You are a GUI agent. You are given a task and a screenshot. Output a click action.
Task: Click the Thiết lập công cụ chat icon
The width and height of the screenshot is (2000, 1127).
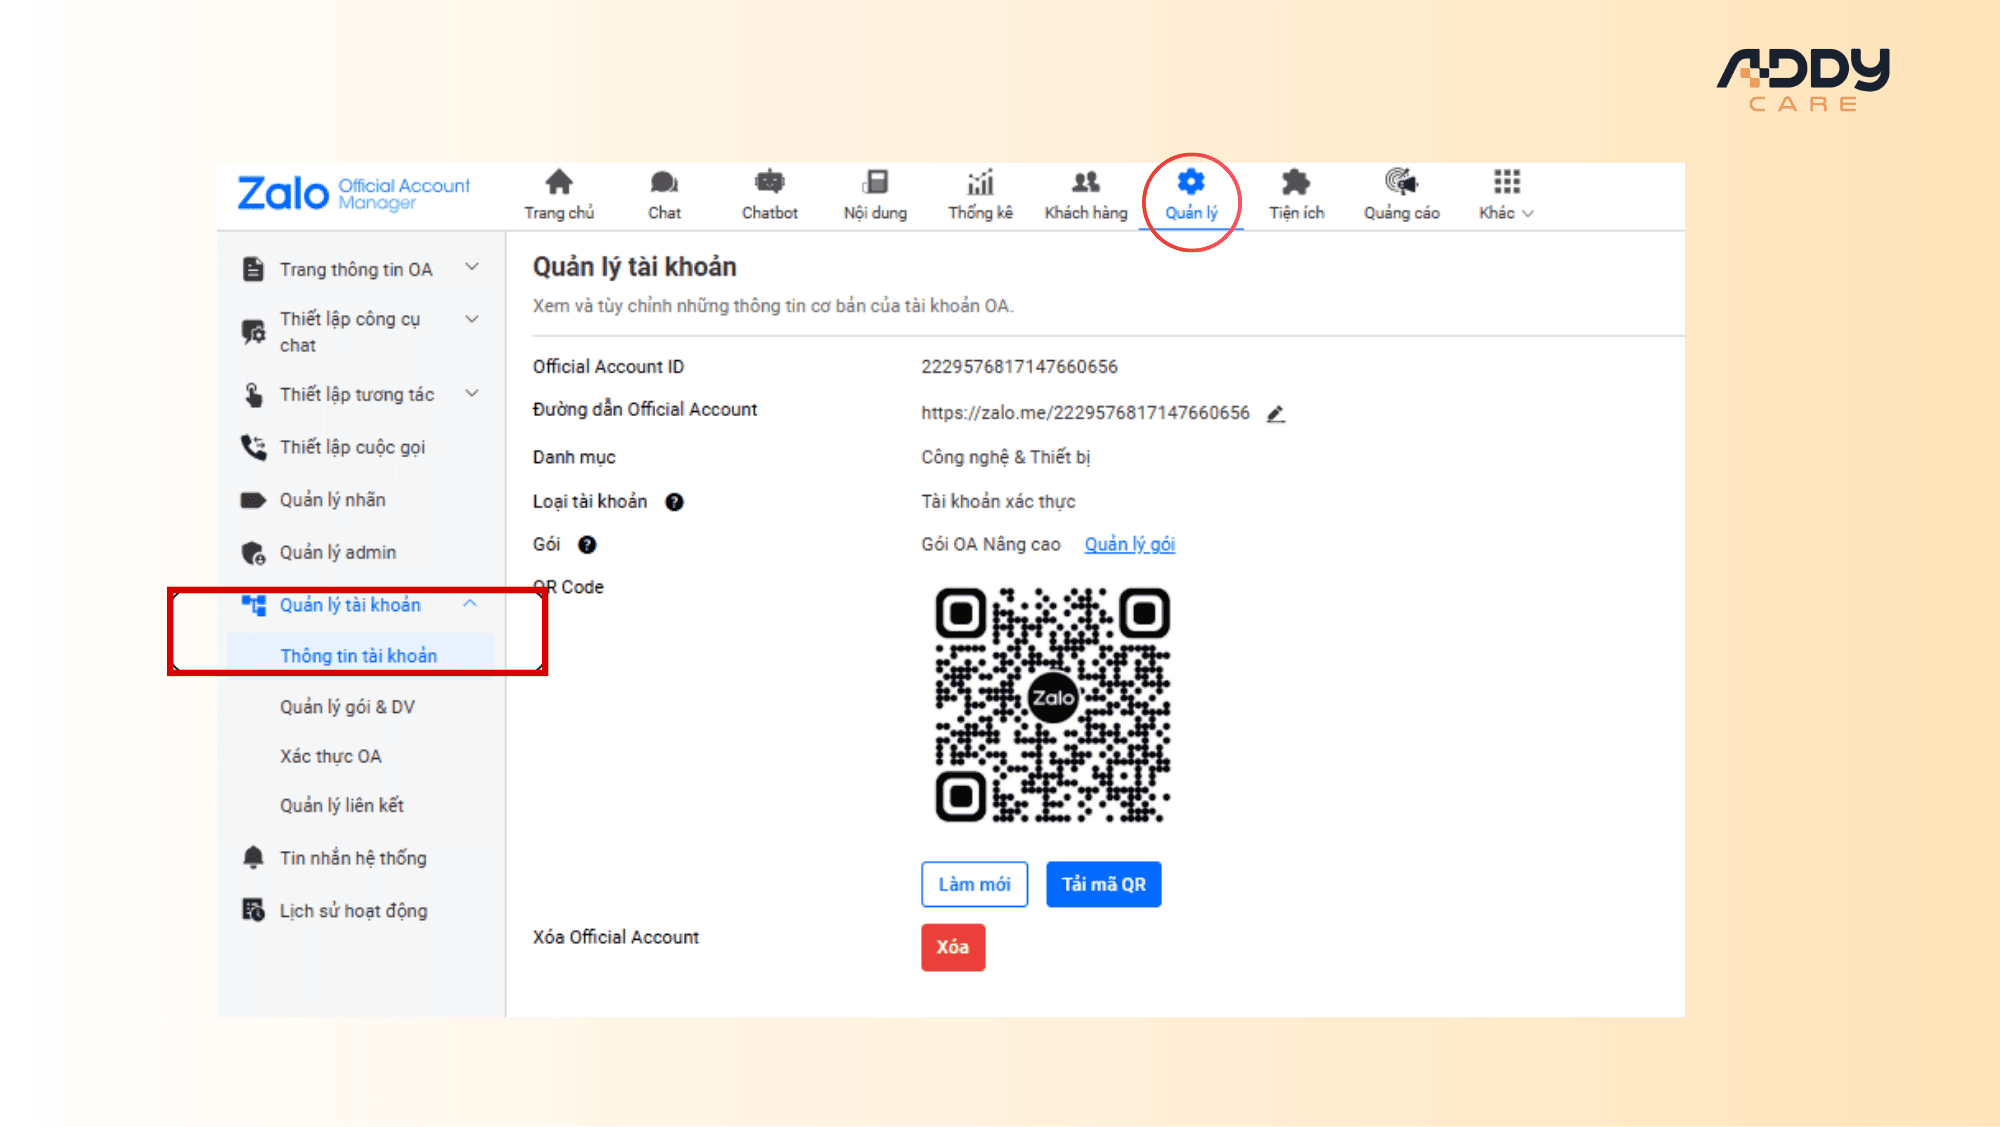(x=254, y=331)
